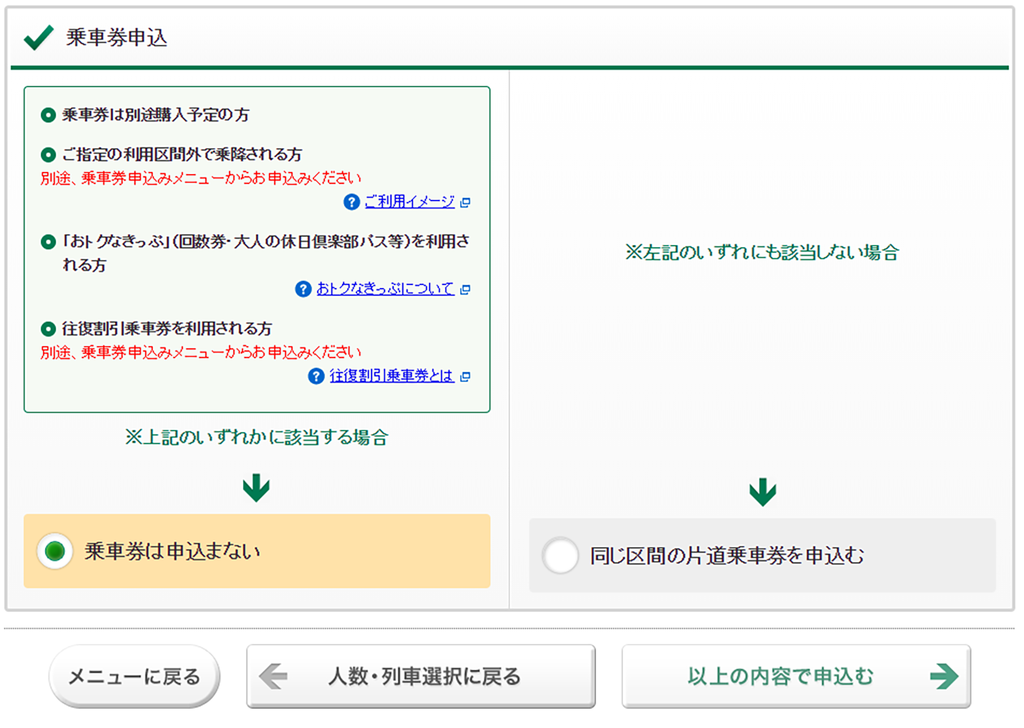Click the メニューに戻る button
The height and width of the screenshot is (728, 1024).
click(x=135, y=676)
